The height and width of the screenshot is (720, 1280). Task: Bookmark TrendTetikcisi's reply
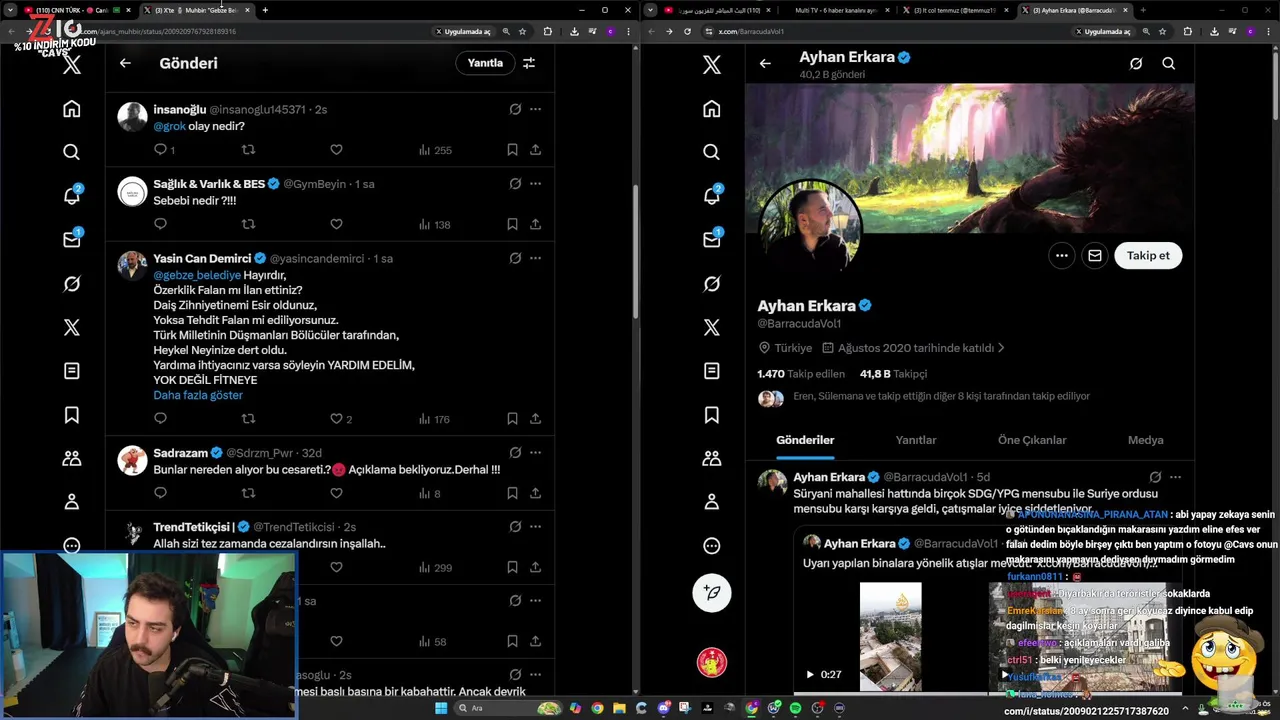512,567
